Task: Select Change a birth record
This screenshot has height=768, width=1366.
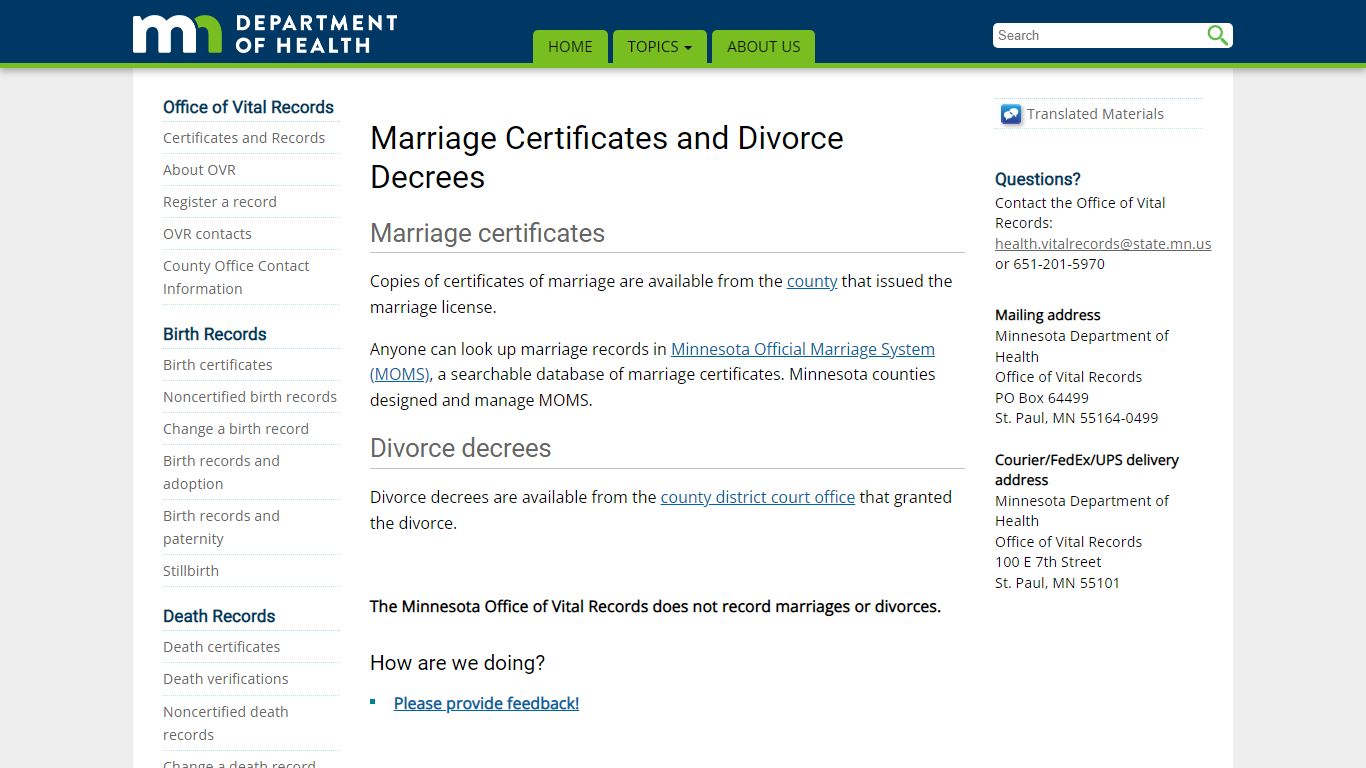Action: [236, 429]
